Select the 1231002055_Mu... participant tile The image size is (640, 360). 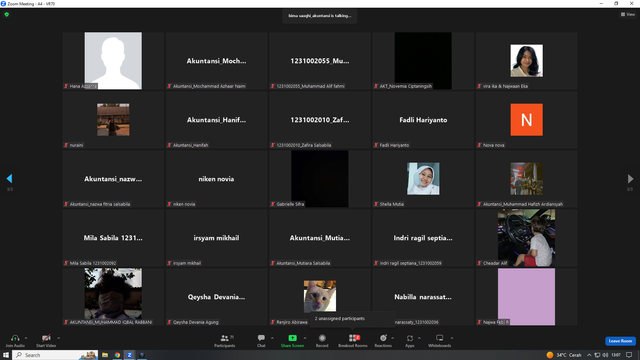(320, 61)
